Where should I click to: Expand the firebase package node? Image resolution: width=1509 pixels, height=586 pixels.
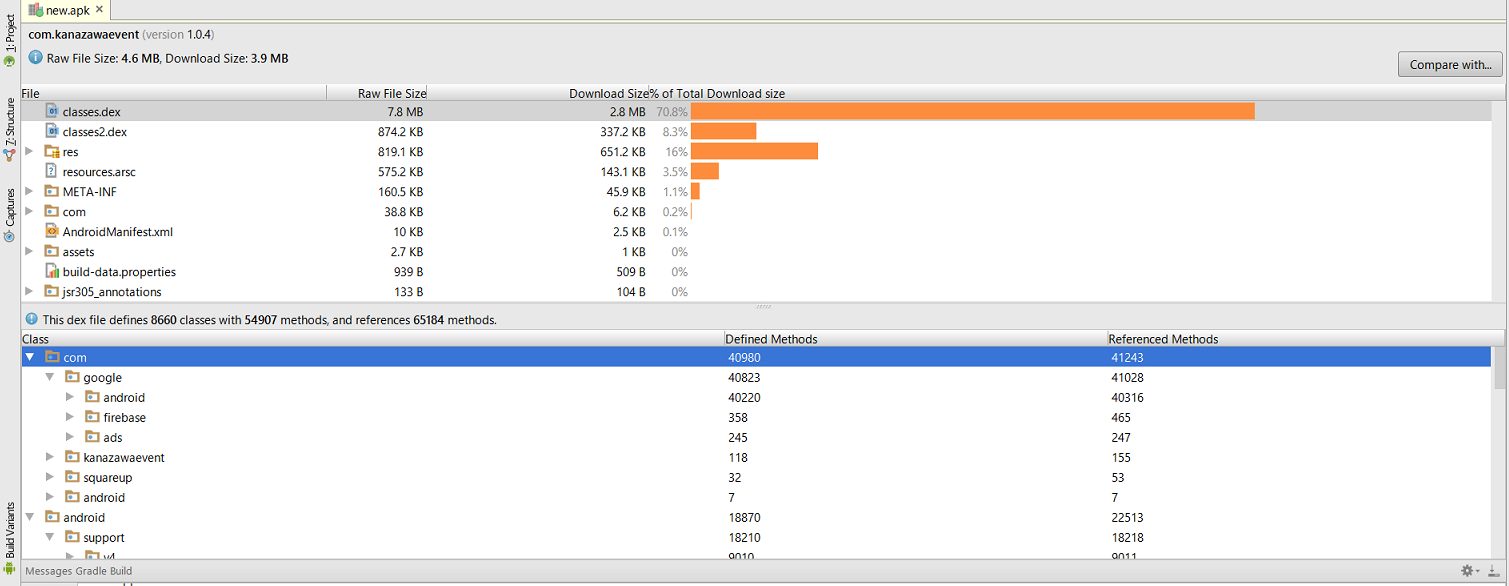[x=69, y=417]
